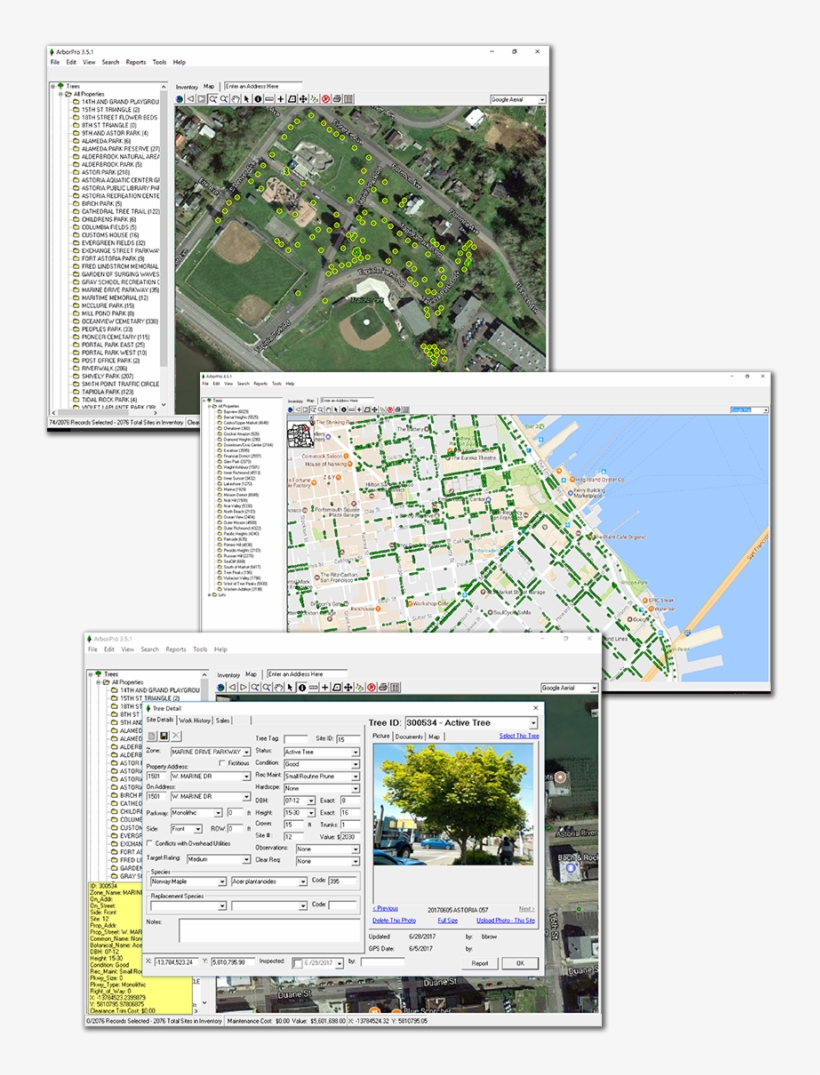Toggle the Inspected date checkbox
The height and width of the screenshot is (1075, 820).
pyautogui.click(x=298, y=963)
